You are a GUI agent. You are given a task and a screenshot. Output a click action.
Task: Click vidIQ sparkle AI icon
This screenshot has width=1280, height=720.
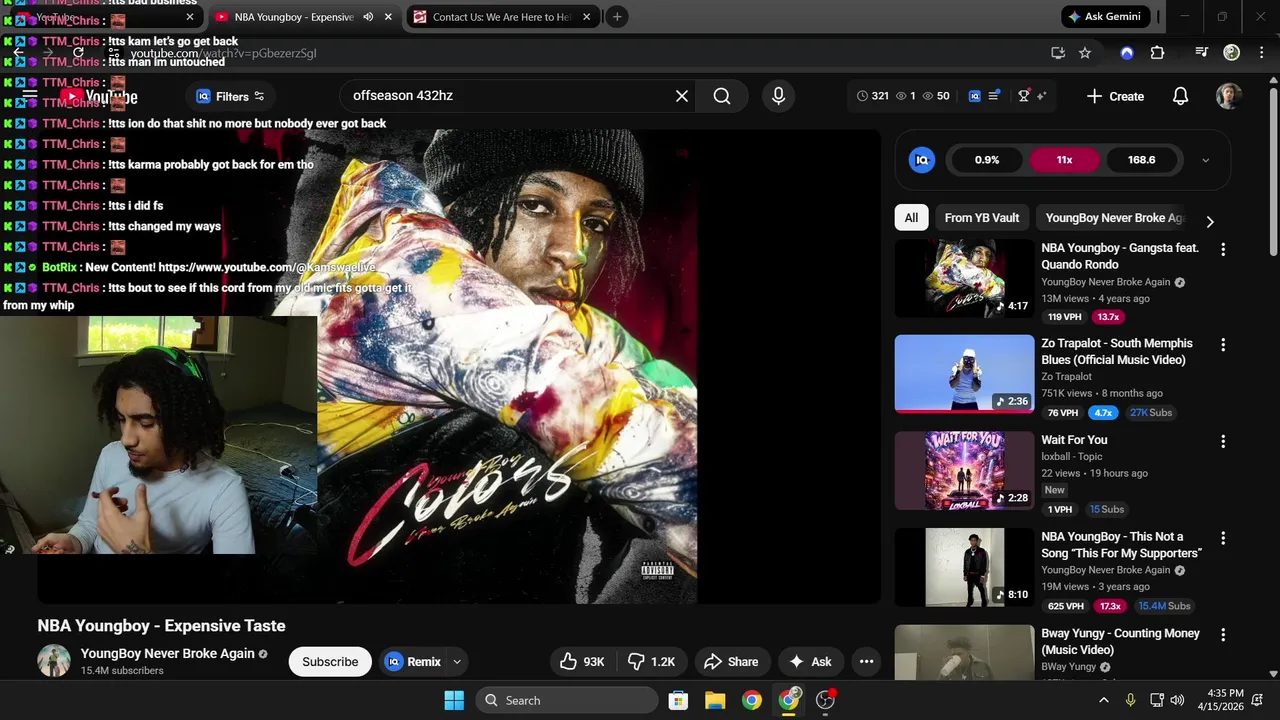click(x=1041, y=96)
